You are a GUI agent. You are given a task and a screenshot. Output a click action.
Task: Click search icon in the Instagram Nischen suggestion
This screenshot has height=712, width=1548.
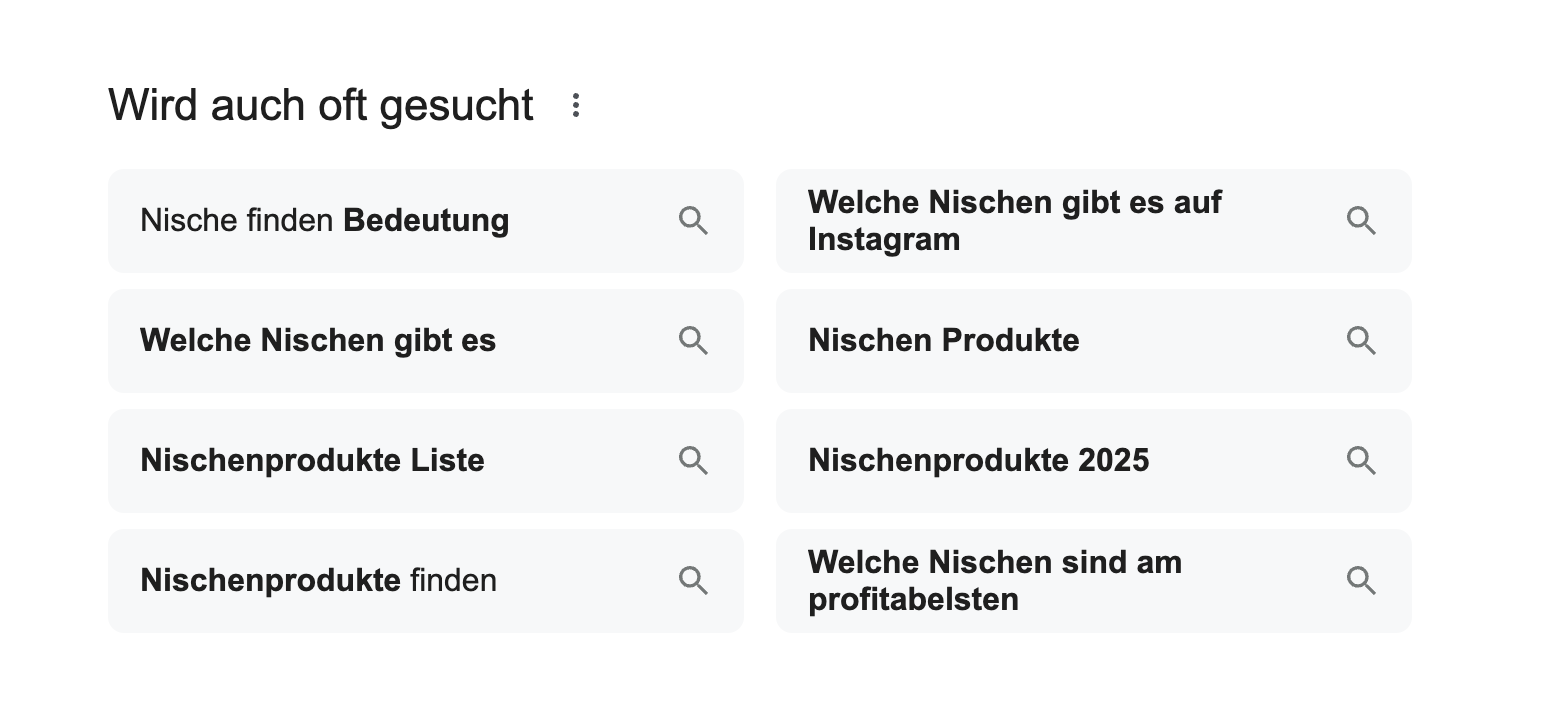(1361, 221)
